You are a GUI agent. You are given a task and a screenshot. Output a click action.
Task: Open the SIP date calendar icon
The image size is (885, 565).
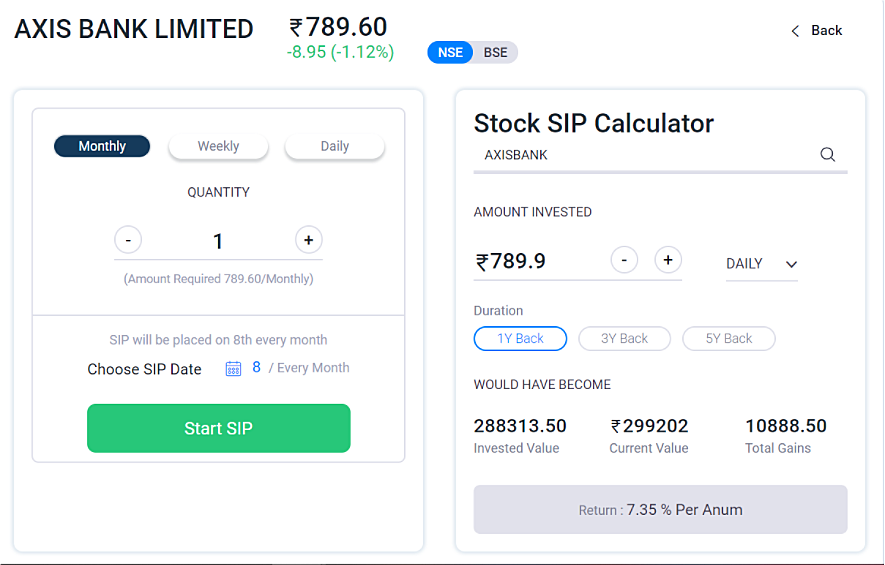[233, 369]
